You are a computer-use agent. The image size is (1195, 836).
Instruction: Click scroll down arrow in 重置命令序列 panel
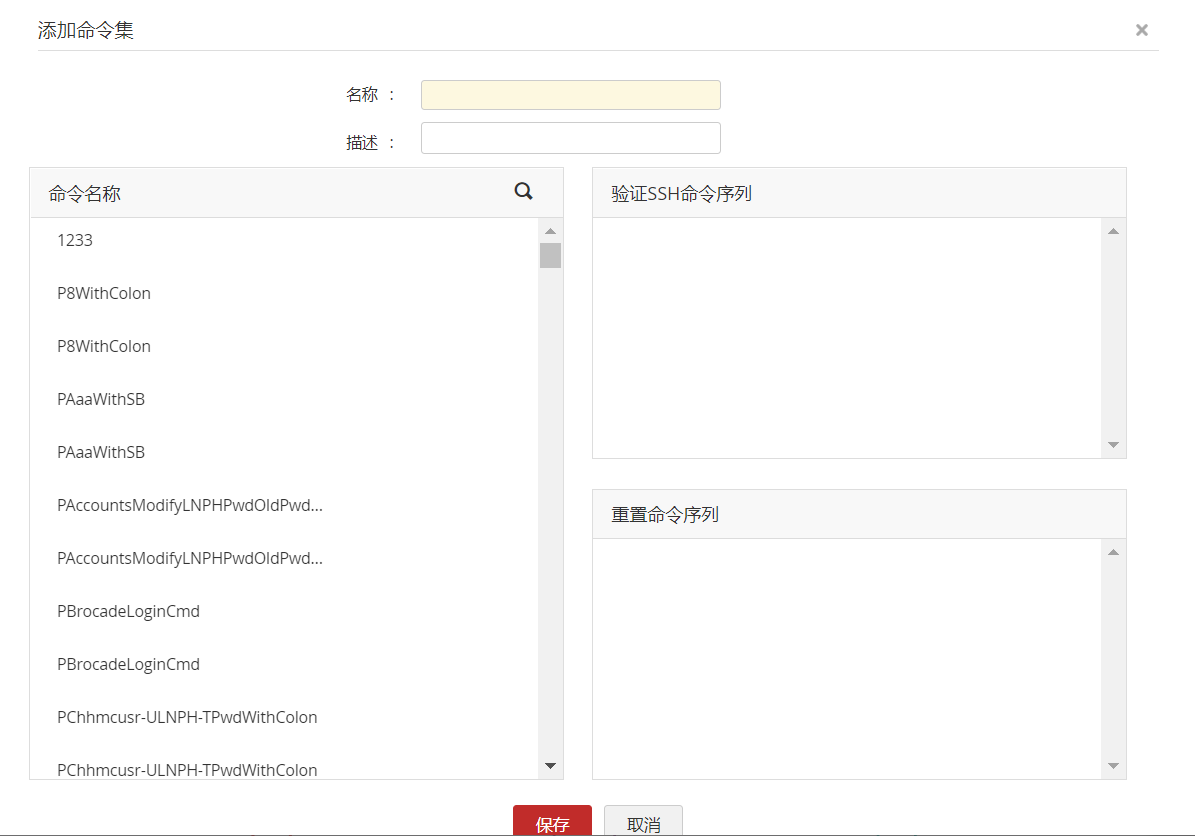coord(1113,766)
